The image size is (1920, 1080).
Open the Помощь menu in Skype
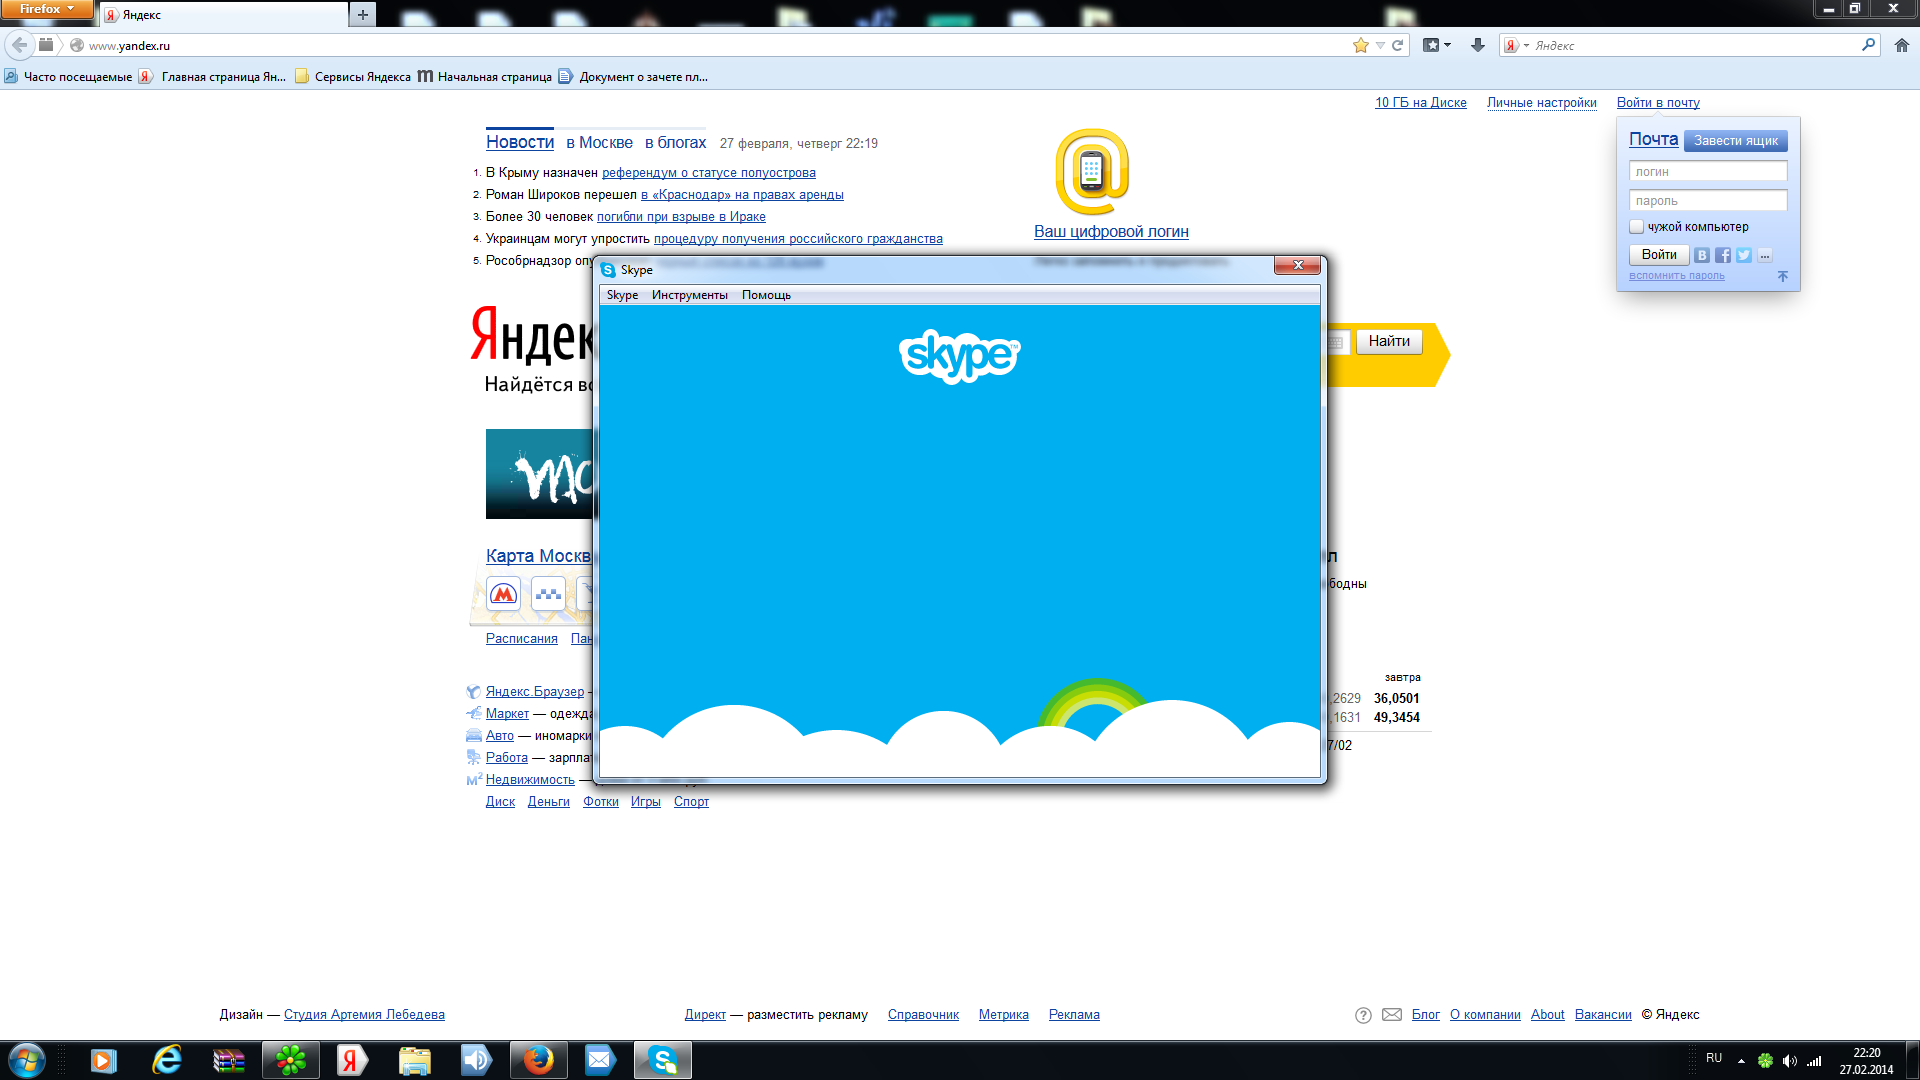tap(766, 295)
